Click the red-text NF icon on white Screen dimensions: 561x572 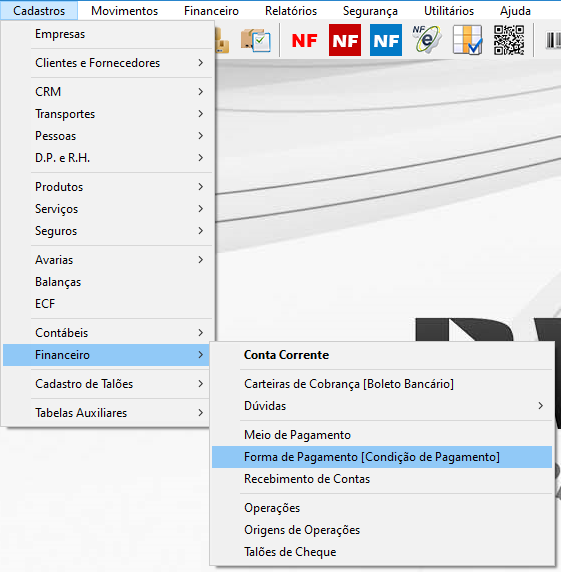304,40
